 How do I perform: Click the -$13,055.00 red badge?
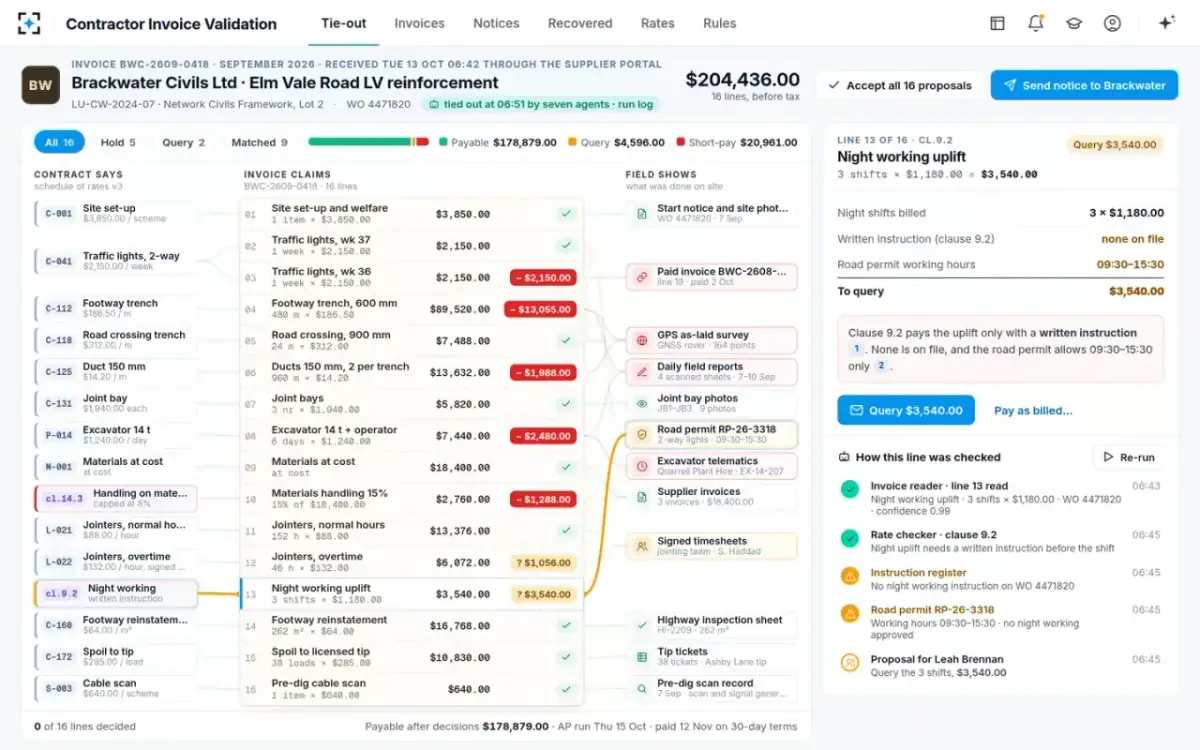coord(541,309)
